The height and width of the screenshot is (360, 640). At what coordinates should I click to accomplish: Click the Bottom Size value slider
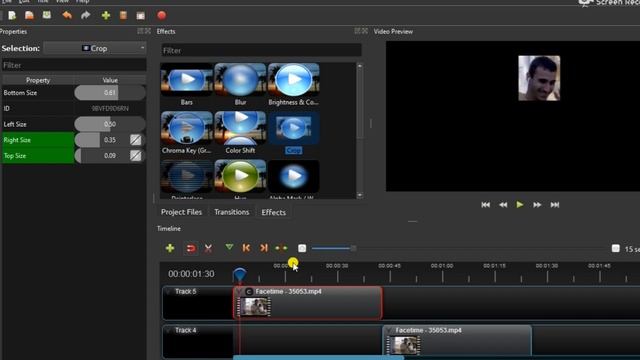tap(110, 93)
